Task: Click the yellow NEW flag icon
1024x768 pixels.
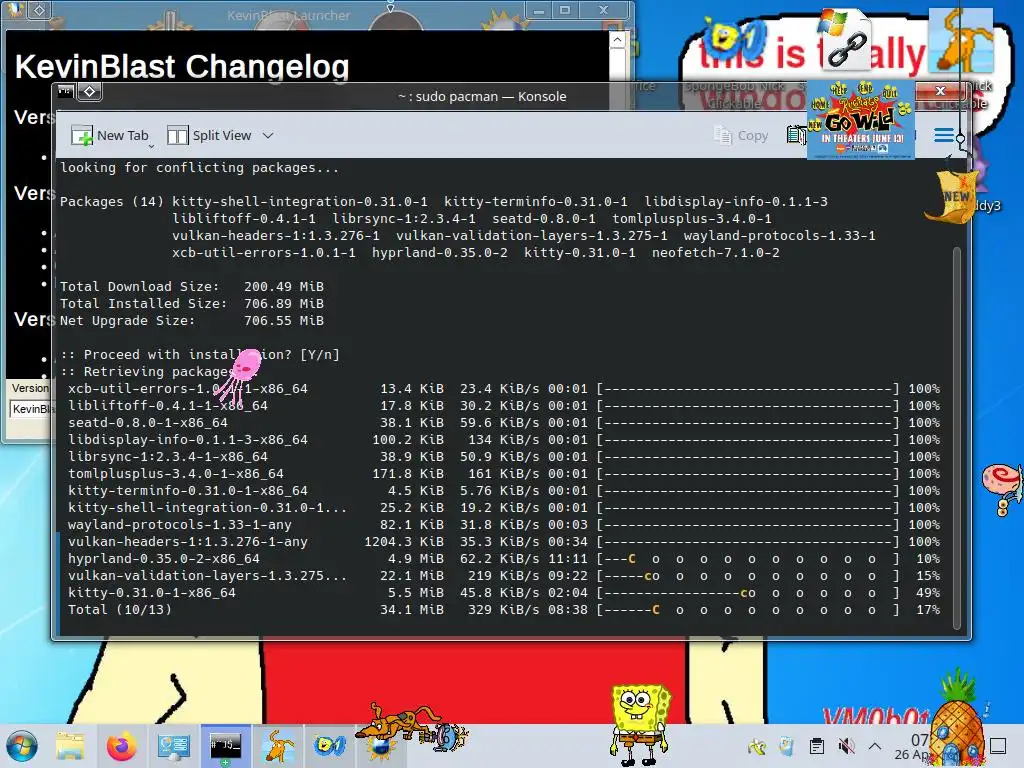Action: [952, 197]
